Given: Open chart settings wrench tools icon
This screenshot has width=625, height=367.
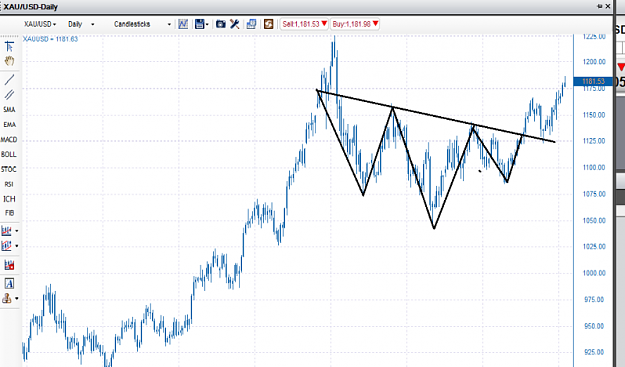Looking at the screenshot, I should (x=235, y=24).
